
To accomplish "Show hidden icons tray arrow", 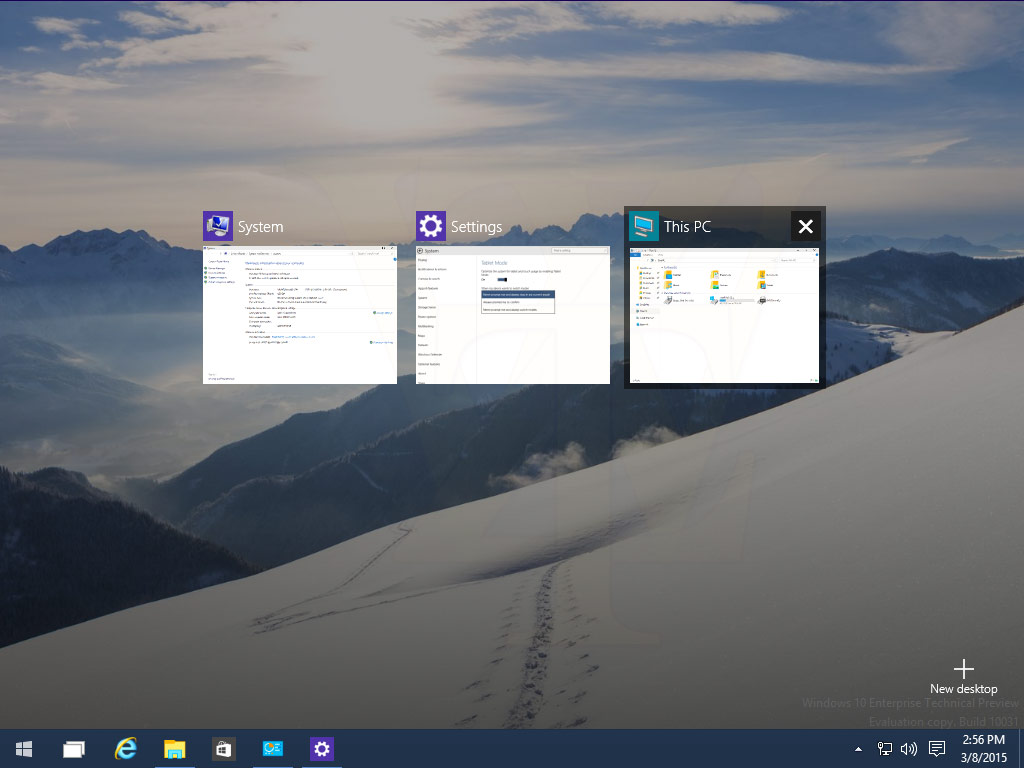I will click(858, 749).
